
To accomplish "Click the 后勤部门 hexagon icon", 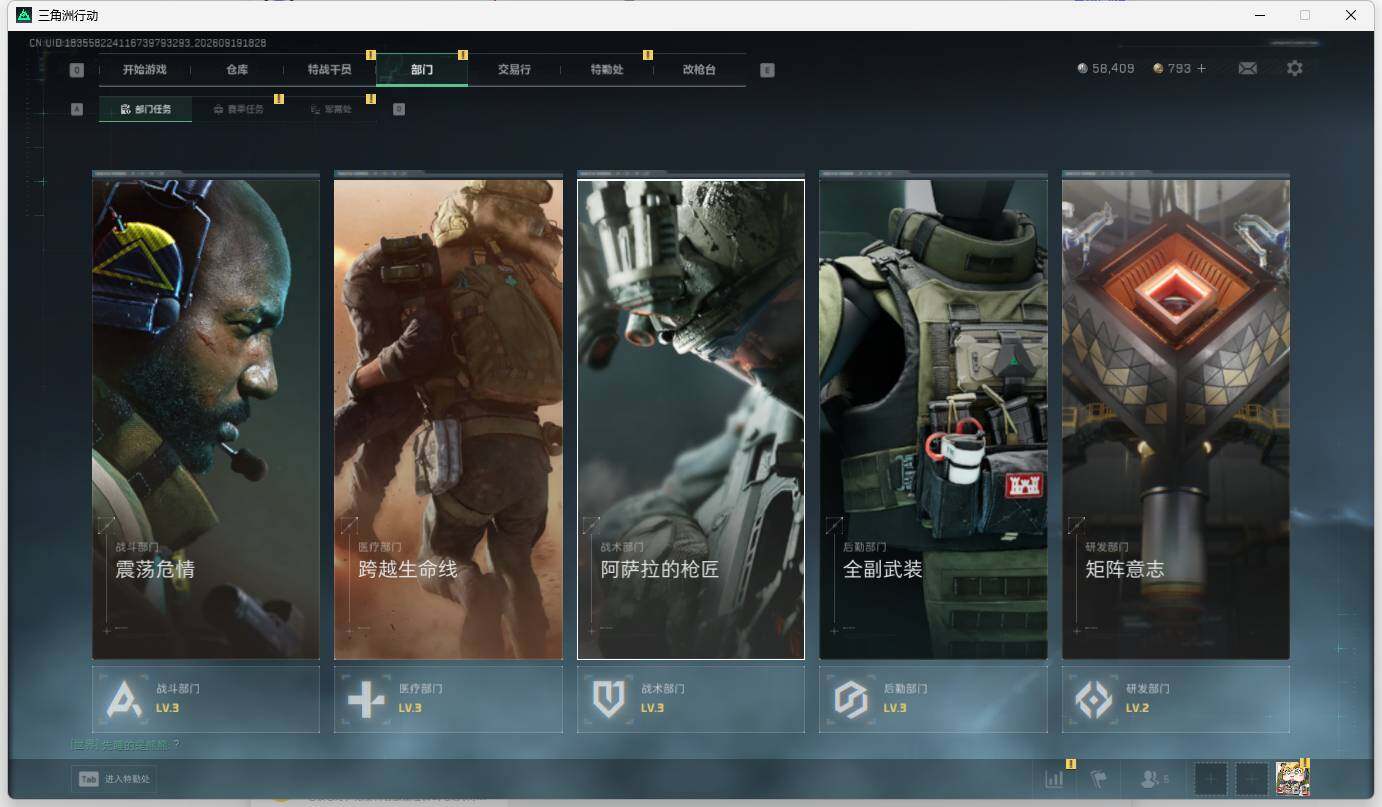I will coord(851,699).
